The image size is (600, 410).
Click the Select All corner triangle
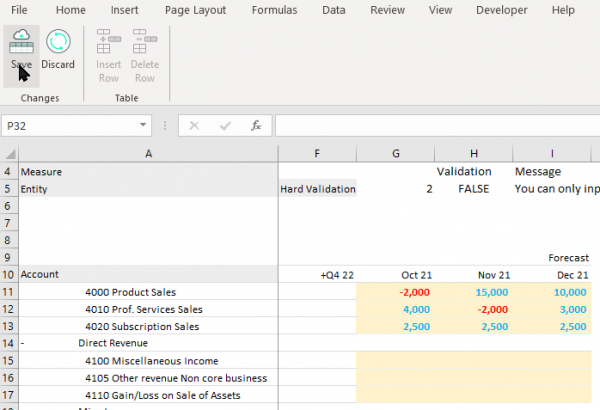point(9,153)
